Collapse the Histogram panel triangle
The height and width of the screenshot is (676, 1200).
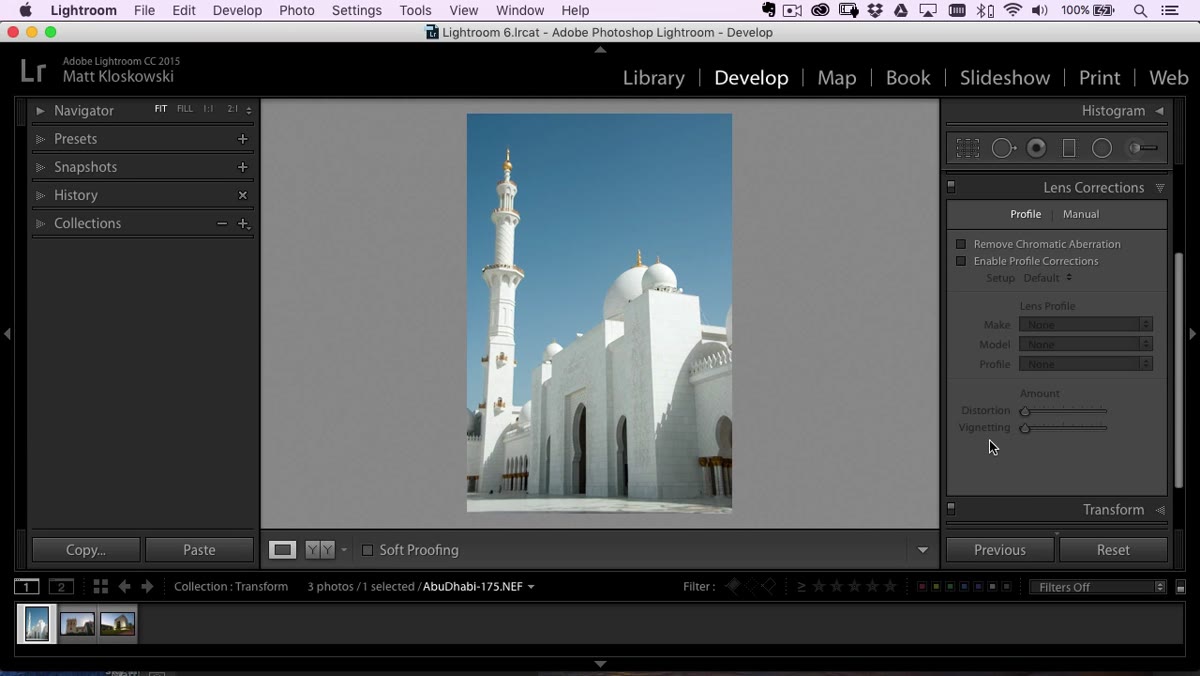1160,111
